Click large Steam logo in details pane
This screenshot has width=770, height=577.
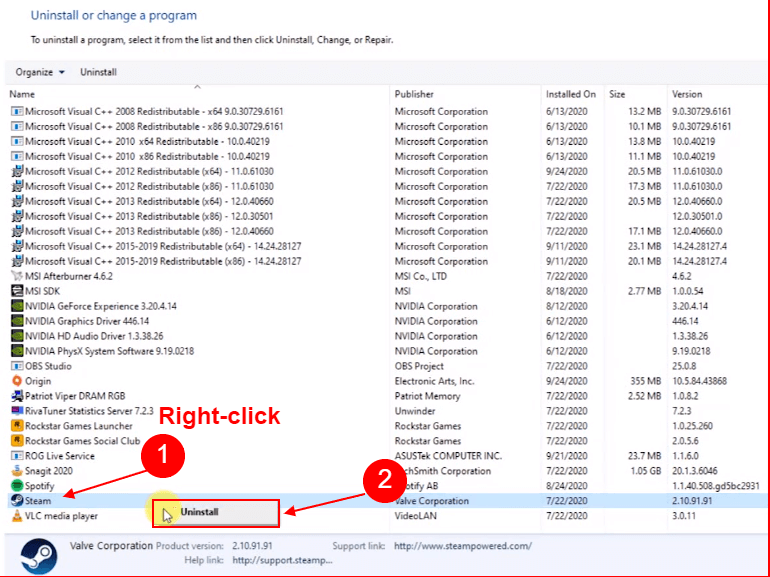pos(39,556)
